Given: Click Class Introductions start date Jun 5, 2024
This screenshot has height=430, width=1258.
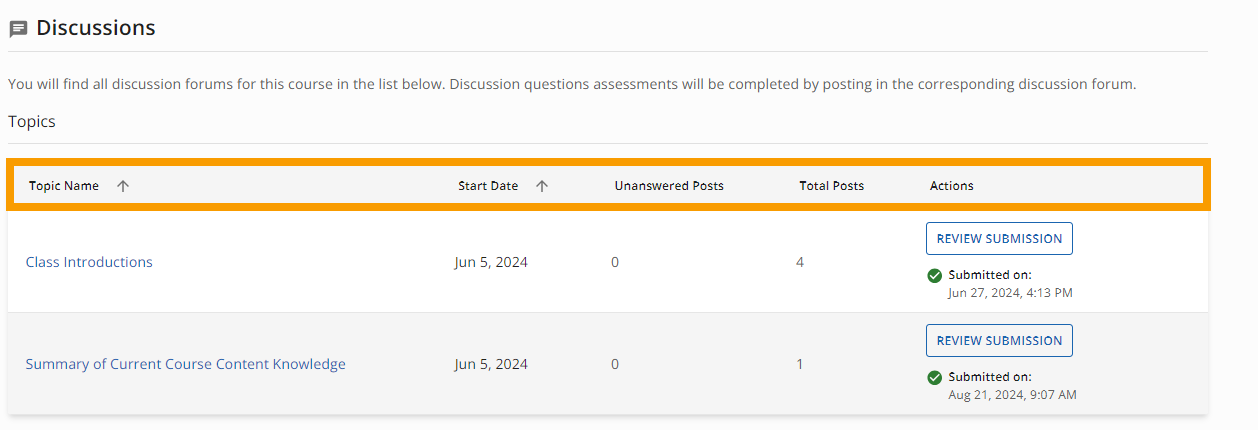Looking at the screenshot, I should click(x=491, y=262).
